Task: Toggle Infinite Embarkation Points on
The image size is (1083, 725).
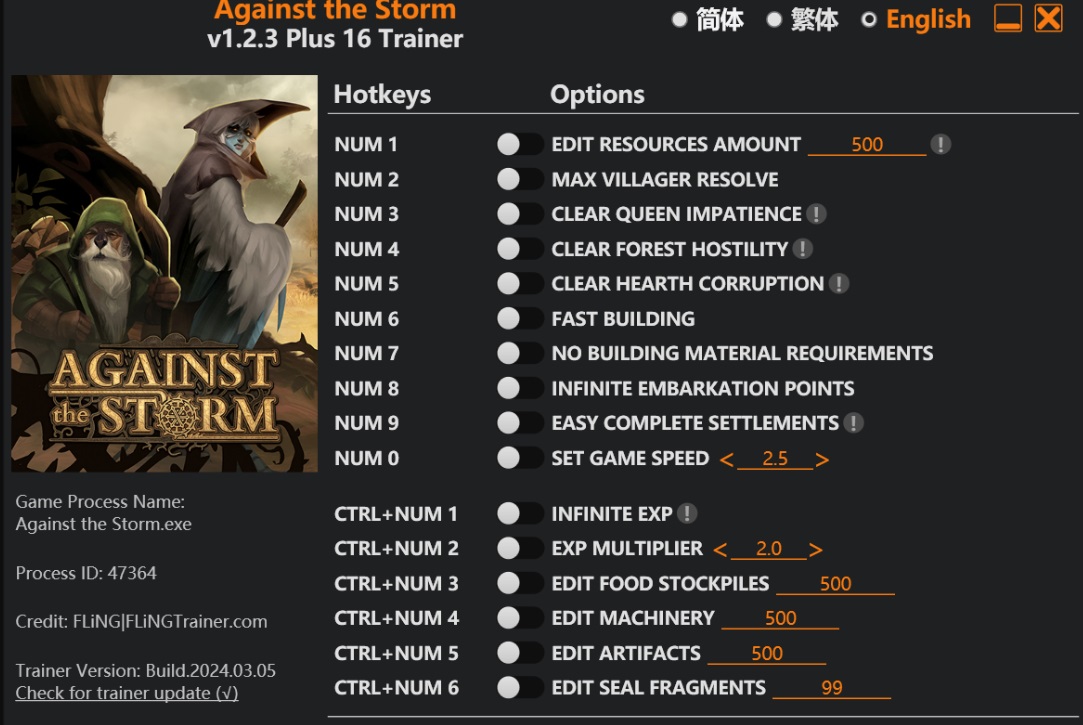Action: point(519,388)
